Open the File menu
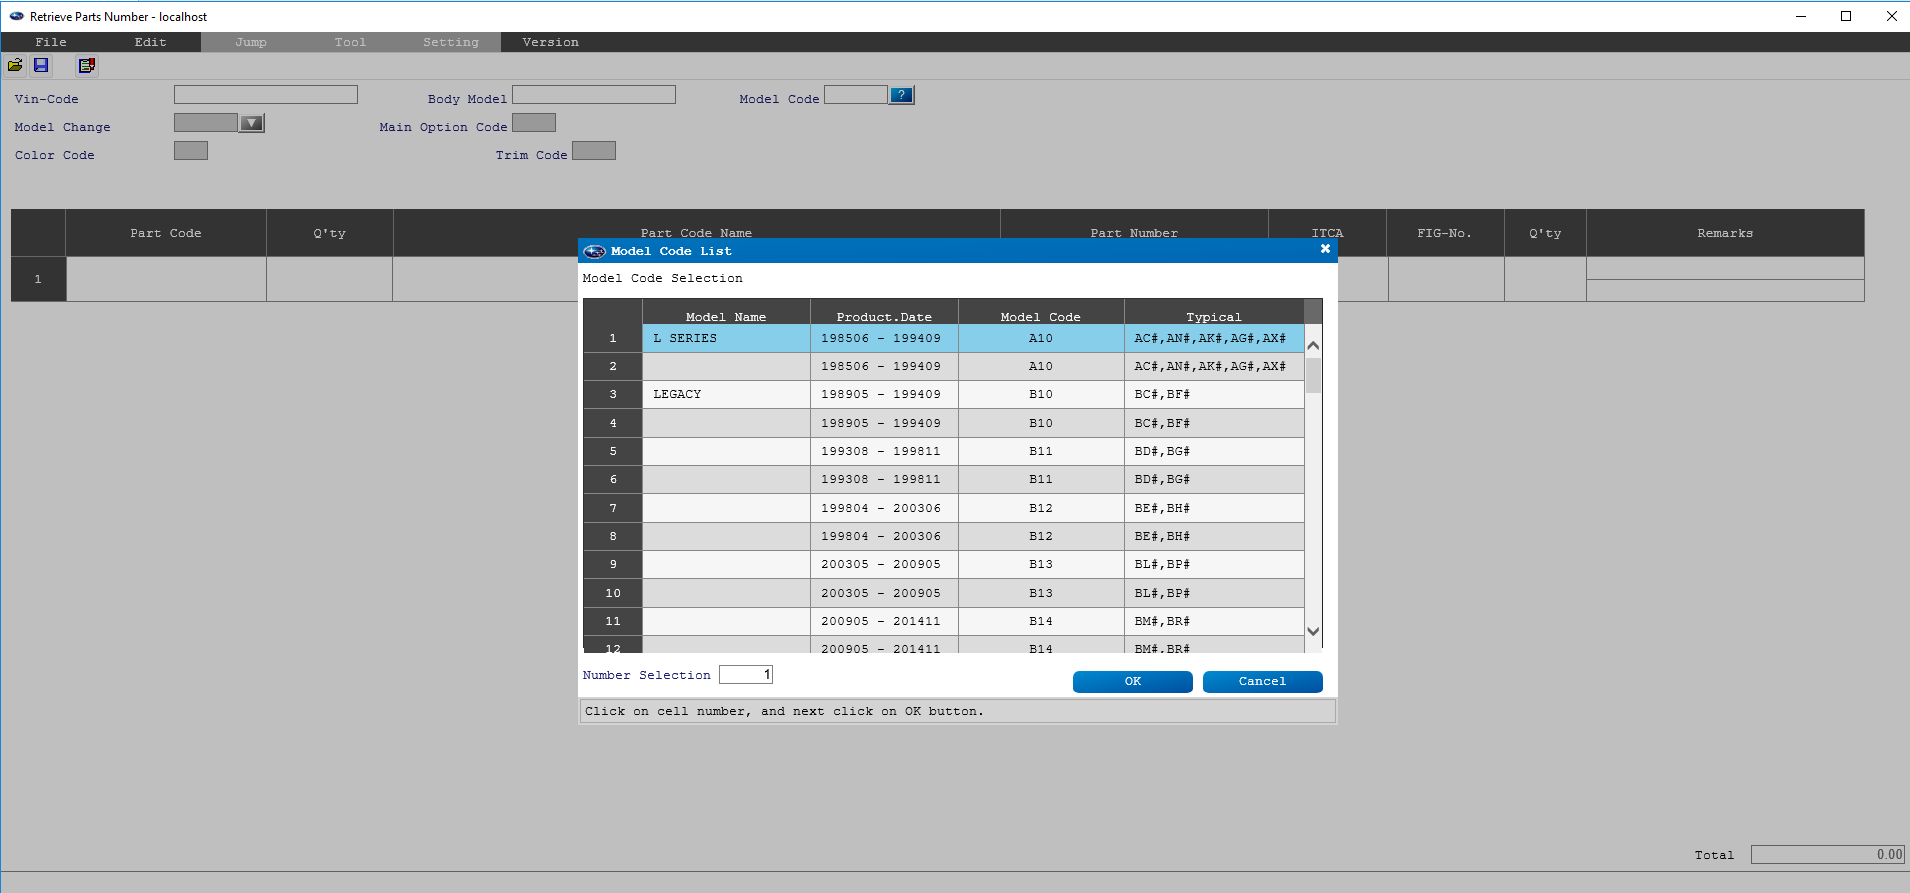1910x893 pixels. [51, 42]
